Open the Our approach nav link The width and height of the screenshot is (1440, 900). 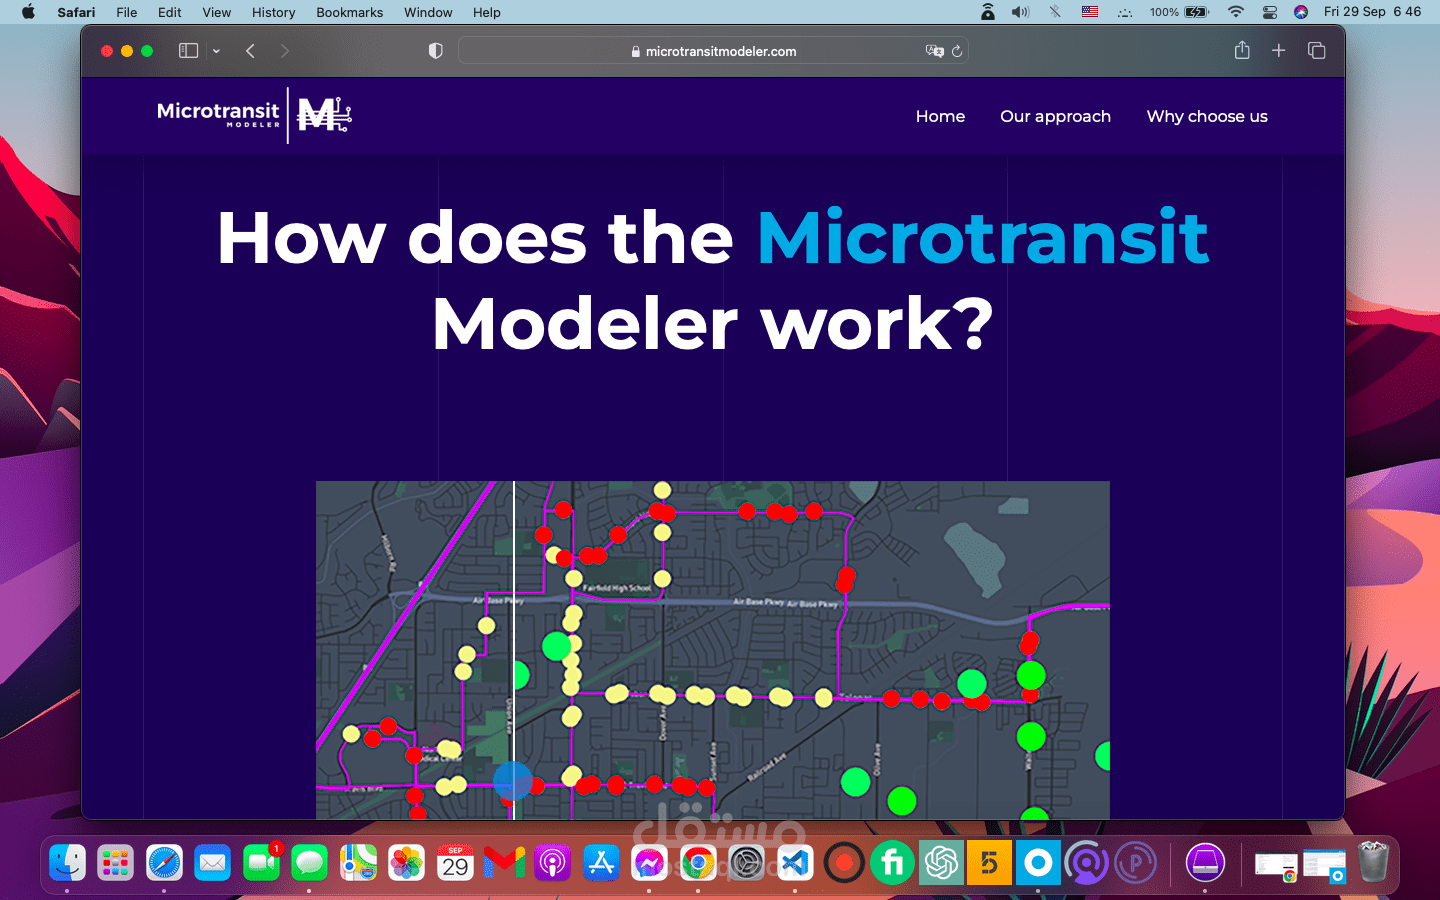click(x=1055, y=116)
